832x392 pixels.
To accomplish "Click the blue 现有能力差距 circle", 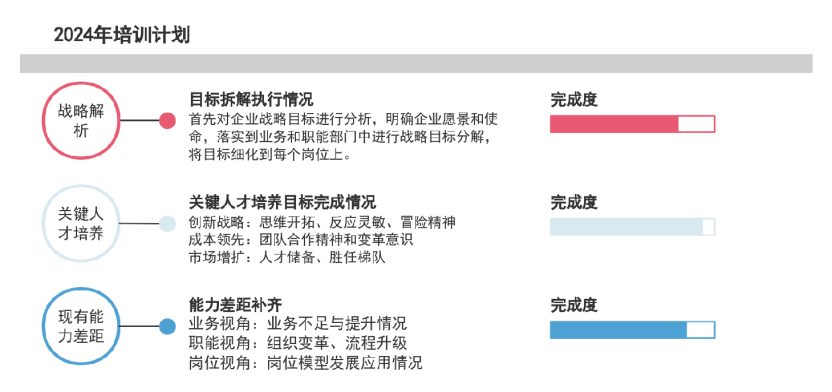I will coord(81,326).
